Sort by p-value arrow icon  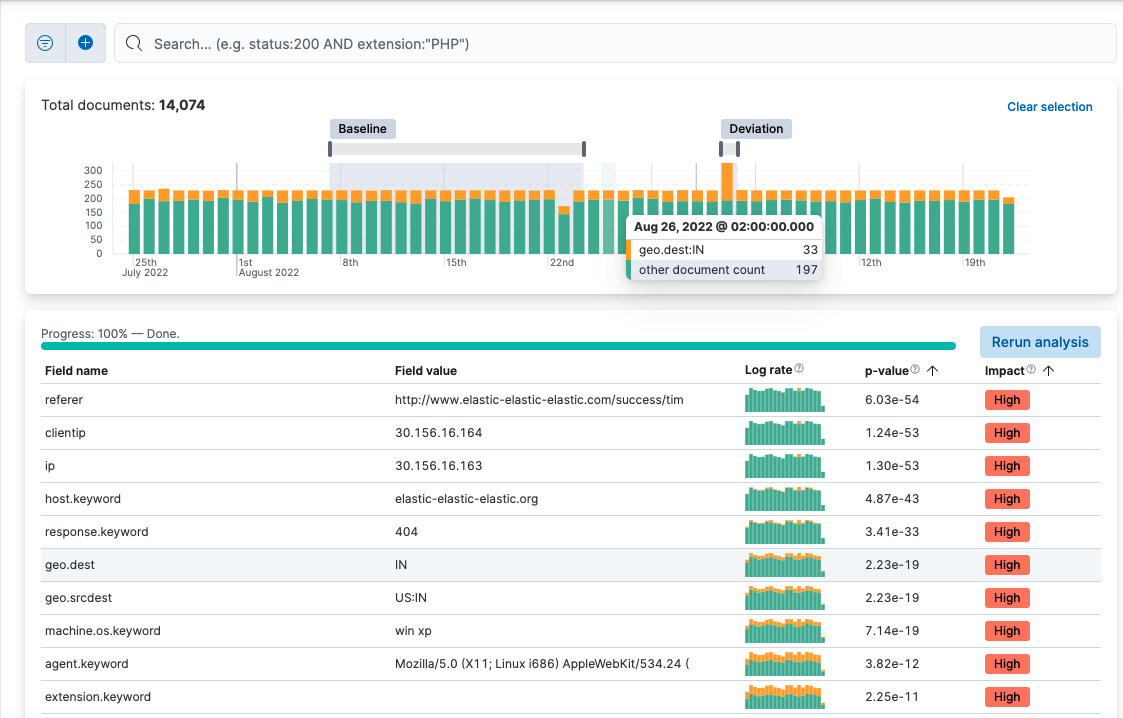pos(933,371)
